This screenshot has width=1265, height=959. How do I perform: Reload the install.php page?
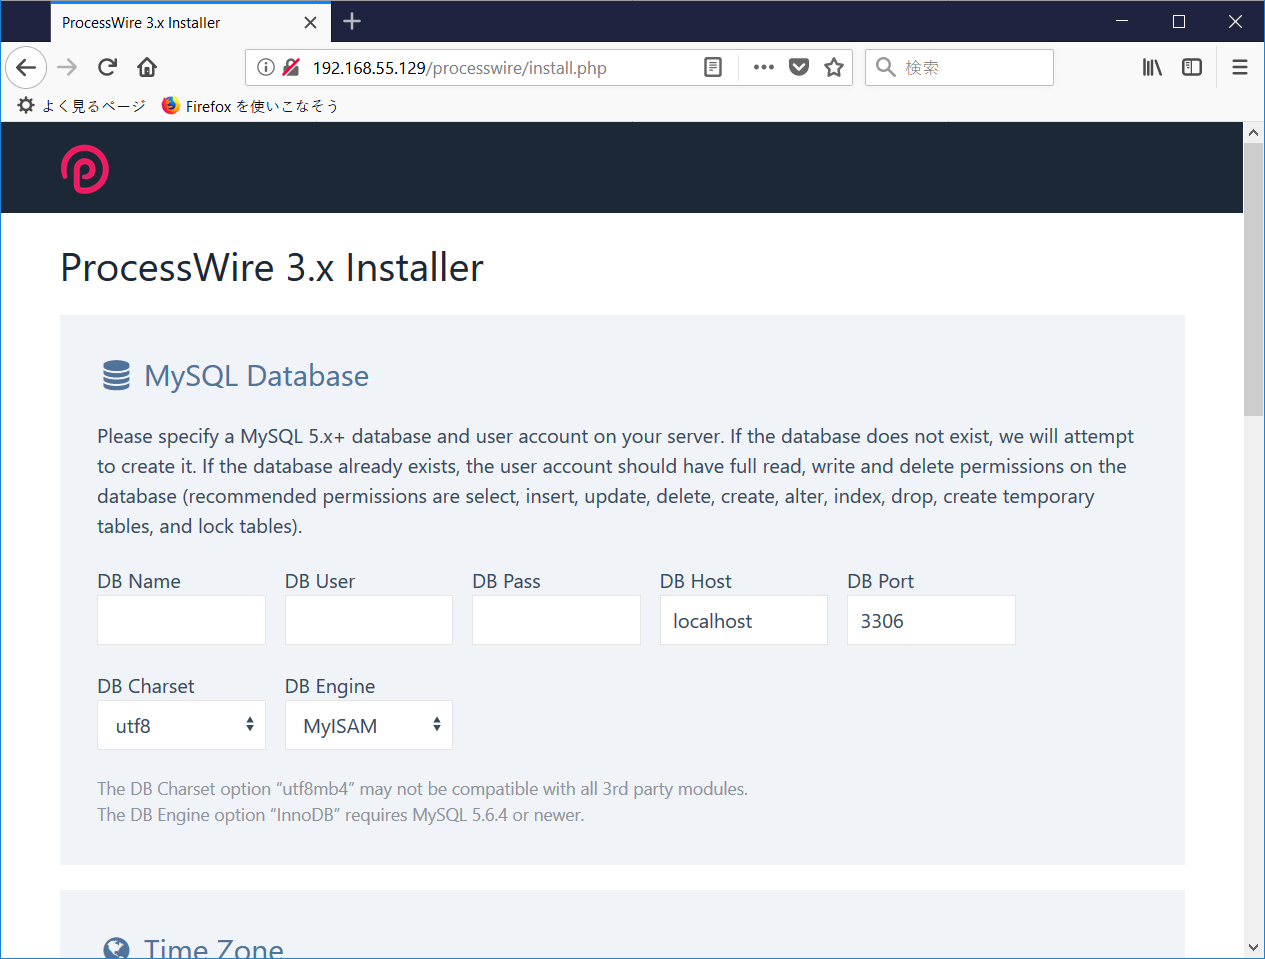tap(106, 67)
